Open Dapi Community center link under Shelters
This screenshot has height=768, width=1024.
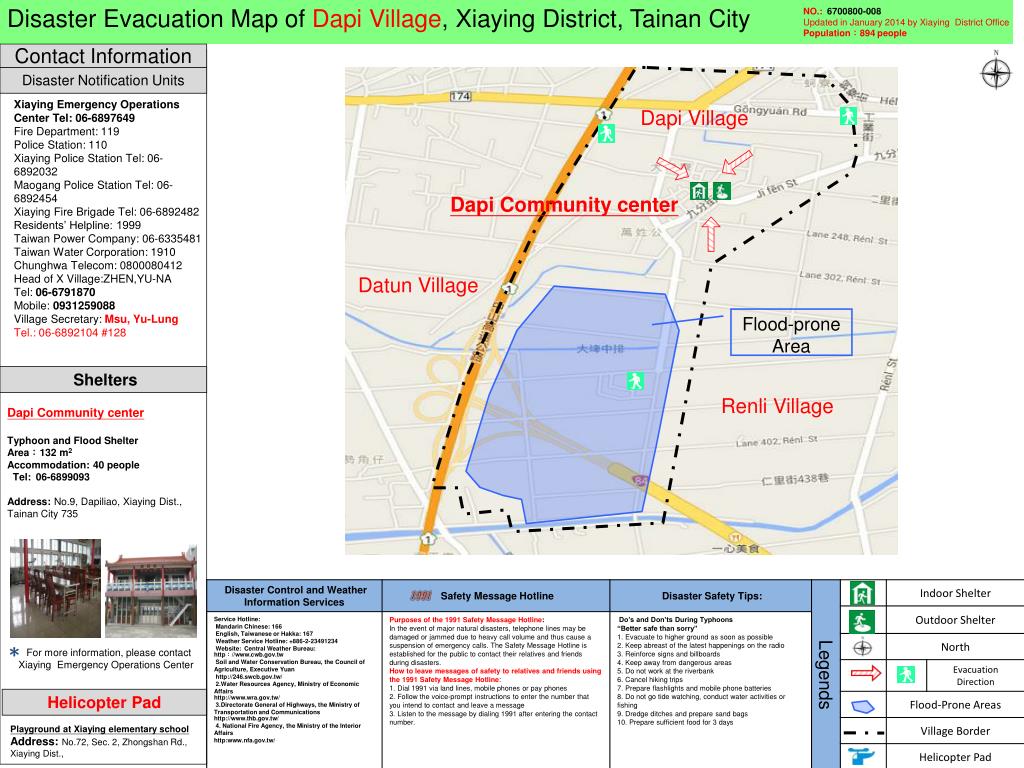tap(76, 413)
